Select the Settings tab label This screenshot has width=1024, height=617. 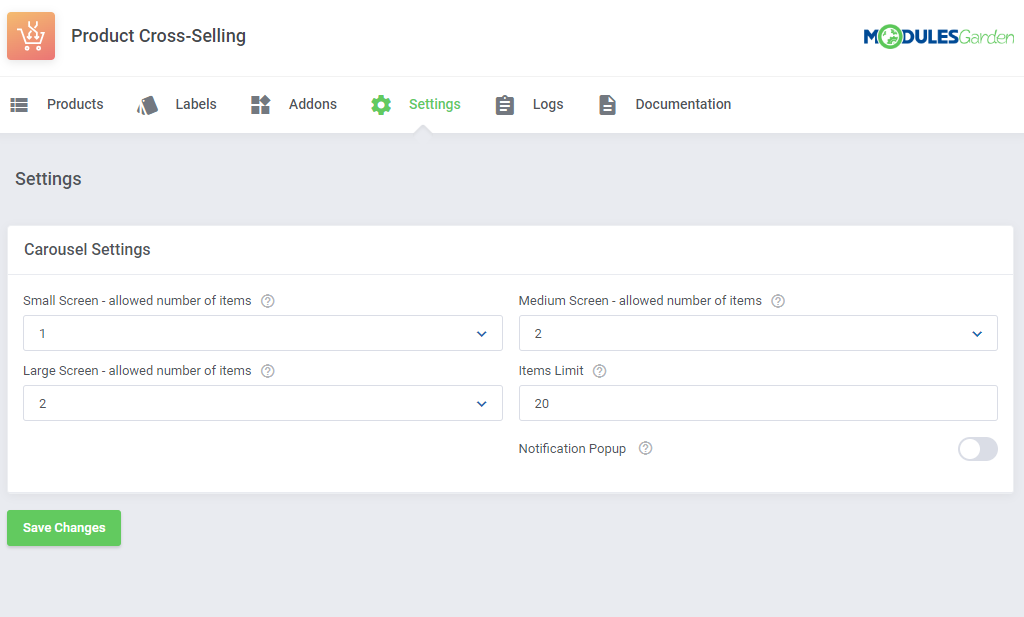click(x=435, y=104)
